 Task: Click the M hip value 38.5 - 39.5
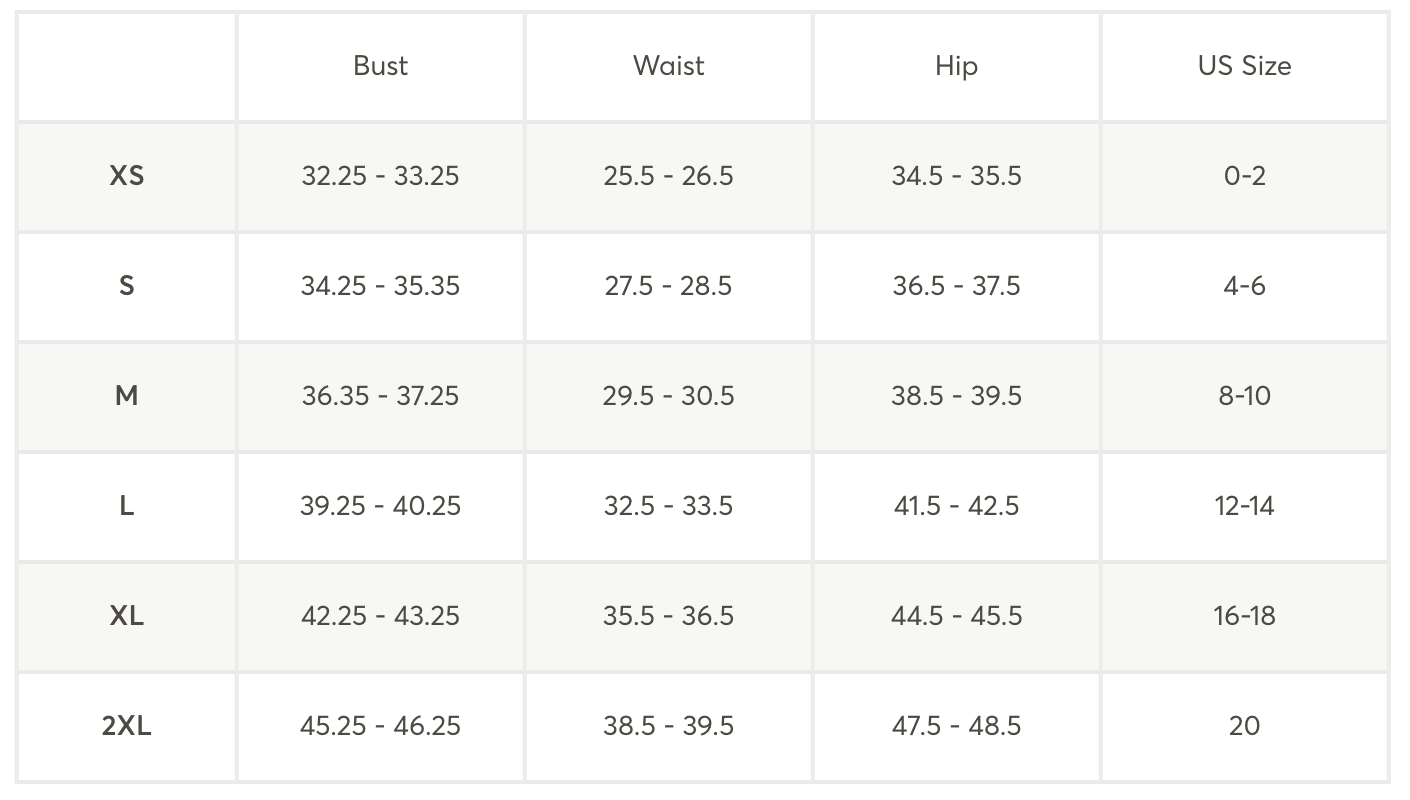(x=956, y=396)
